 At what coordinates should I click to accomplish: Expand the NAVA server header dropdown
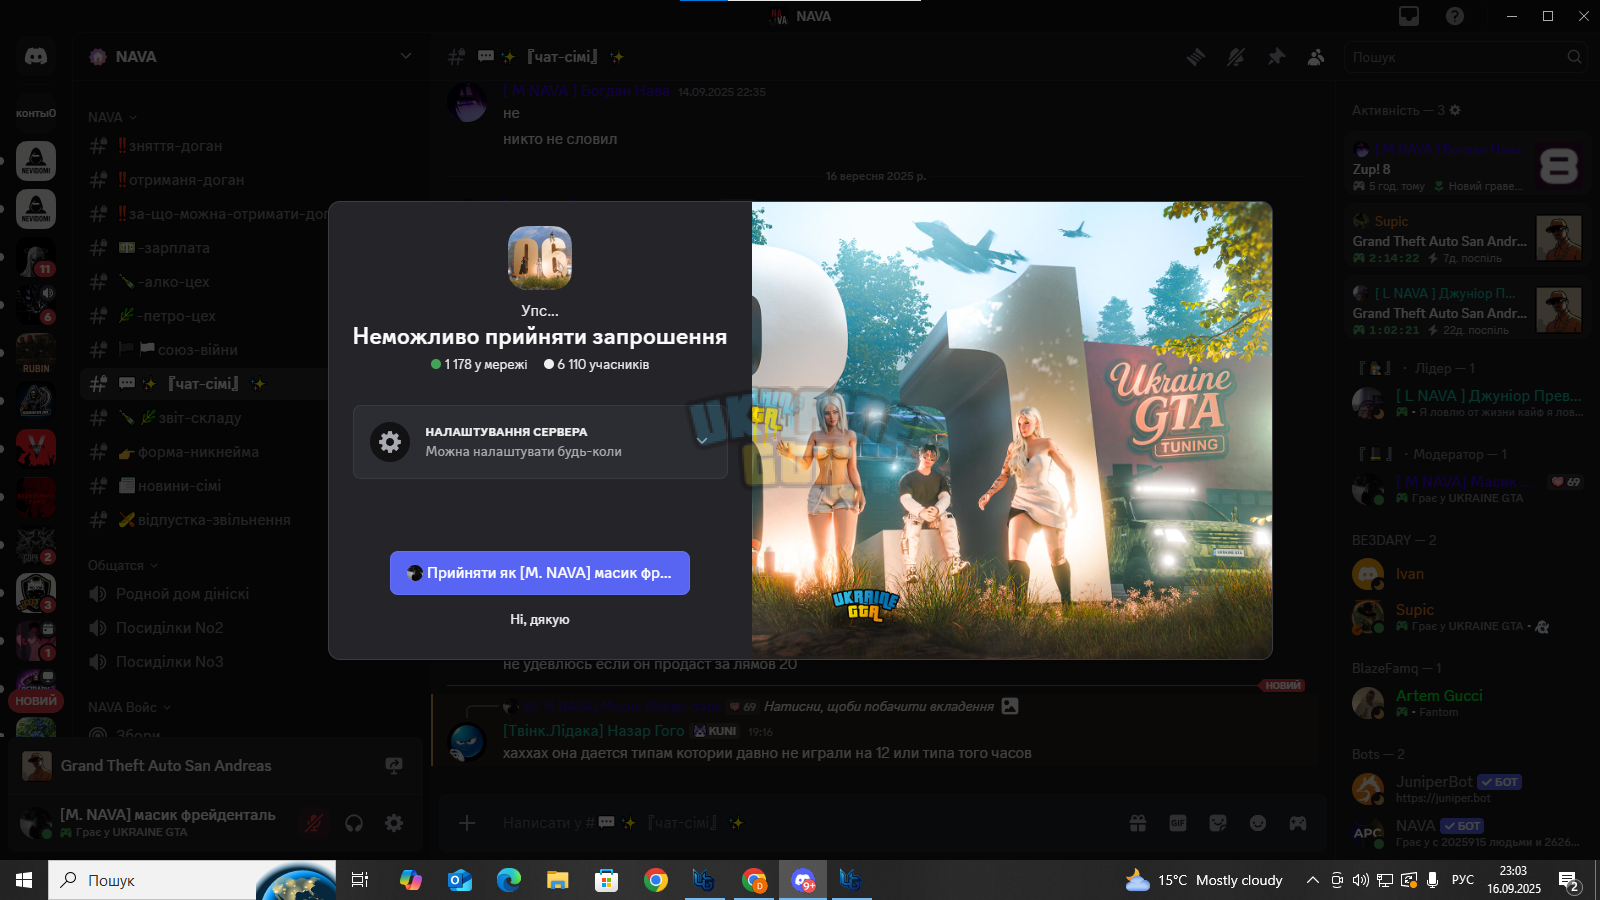pos(406,56)
